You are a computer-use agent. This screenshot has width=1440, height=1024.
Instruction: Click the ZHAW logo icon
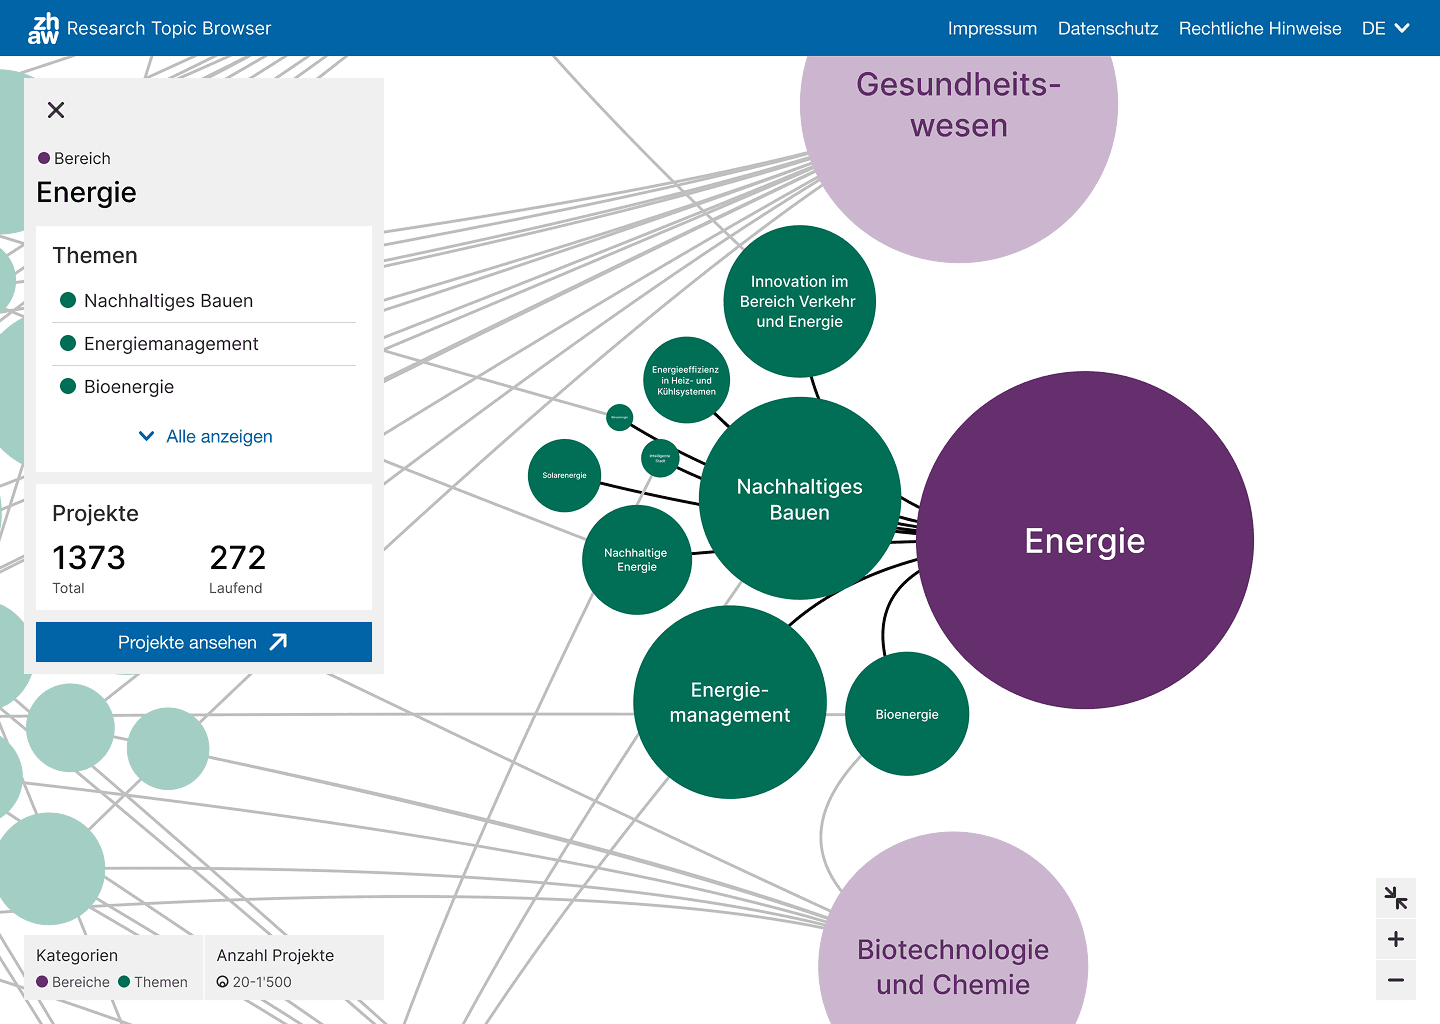44,28
